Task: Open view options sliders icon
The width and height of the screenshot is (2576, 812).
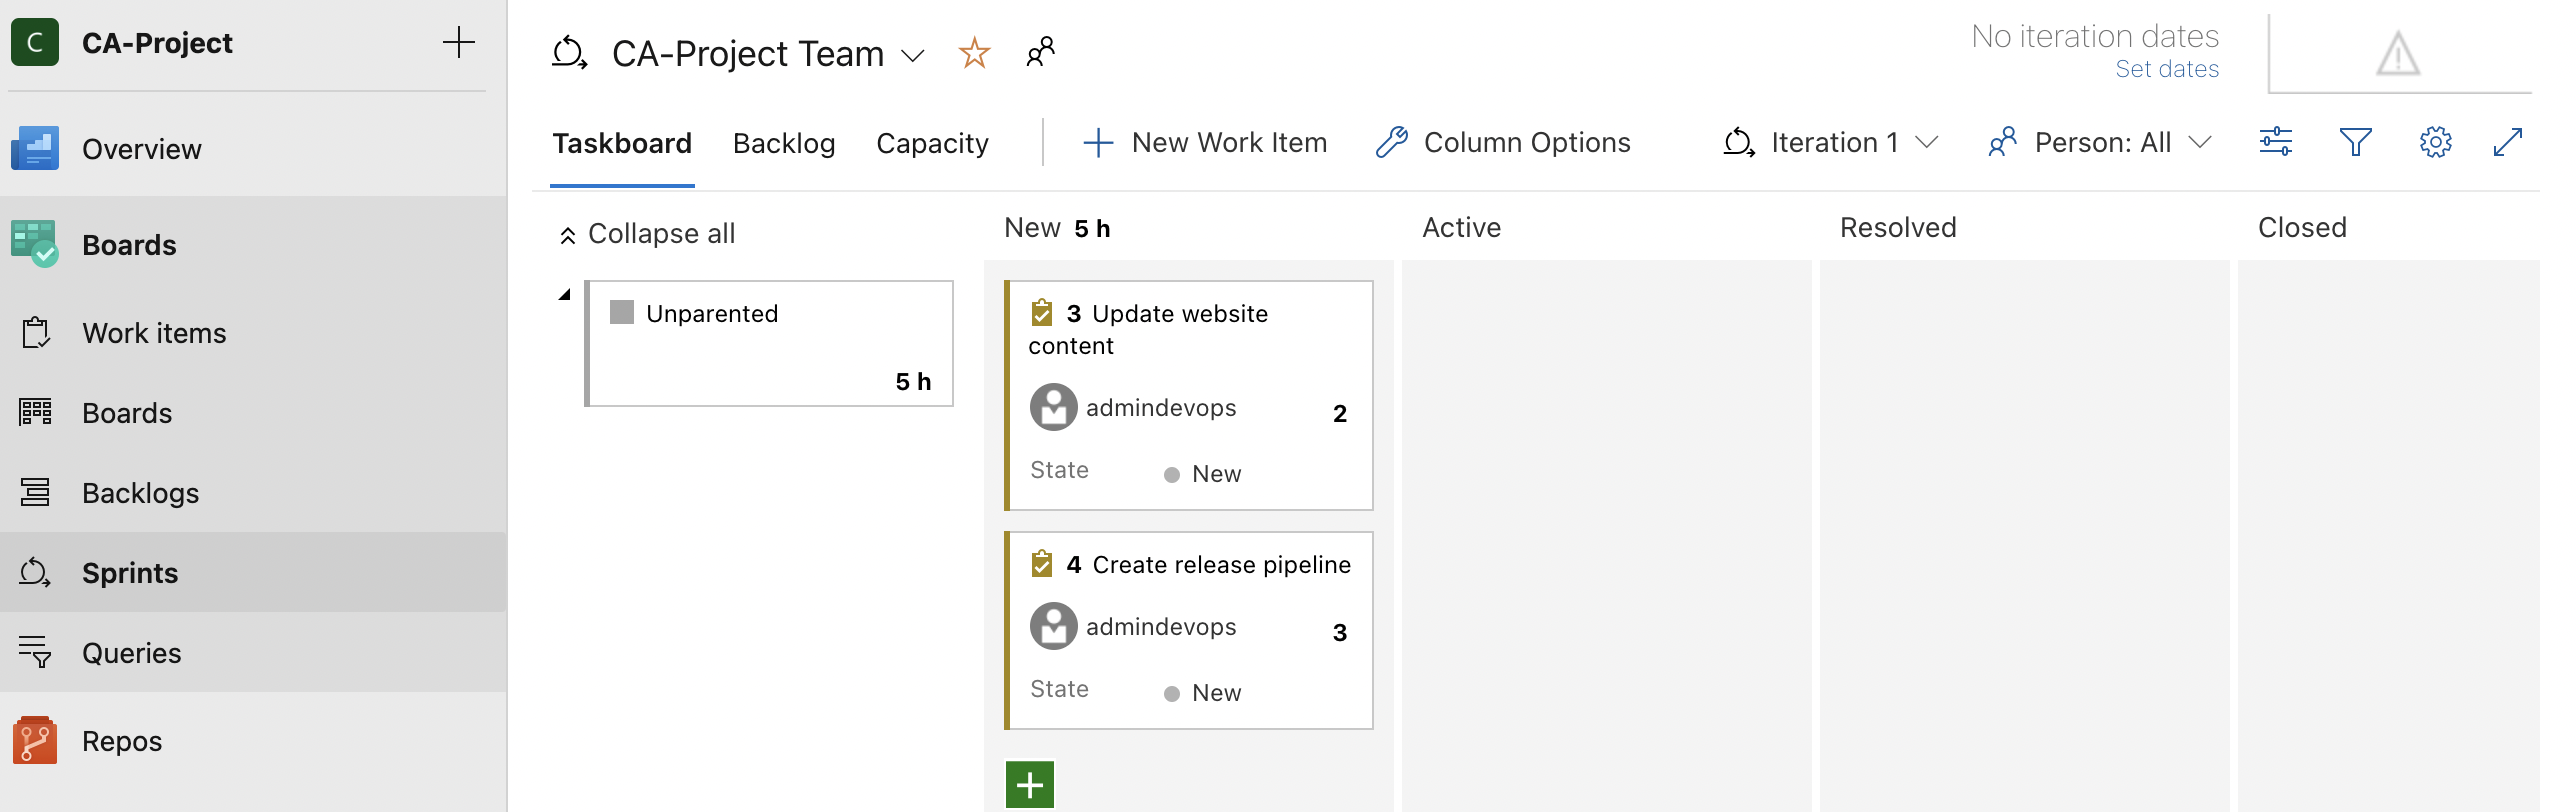Action: 2275,142
